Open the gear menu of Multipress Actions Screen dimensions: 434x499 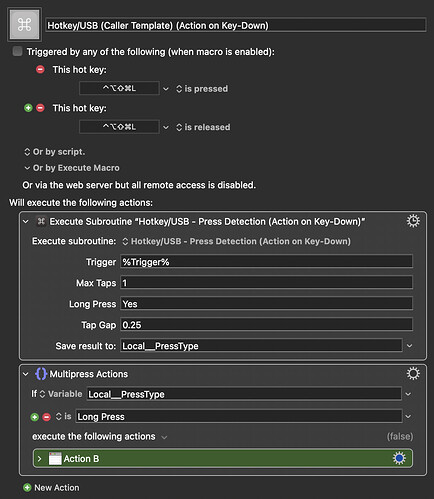coord(413,374)
